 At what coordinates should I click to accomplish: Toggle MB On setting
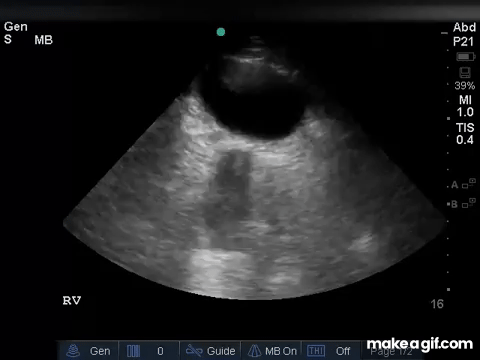pos(281,351)
